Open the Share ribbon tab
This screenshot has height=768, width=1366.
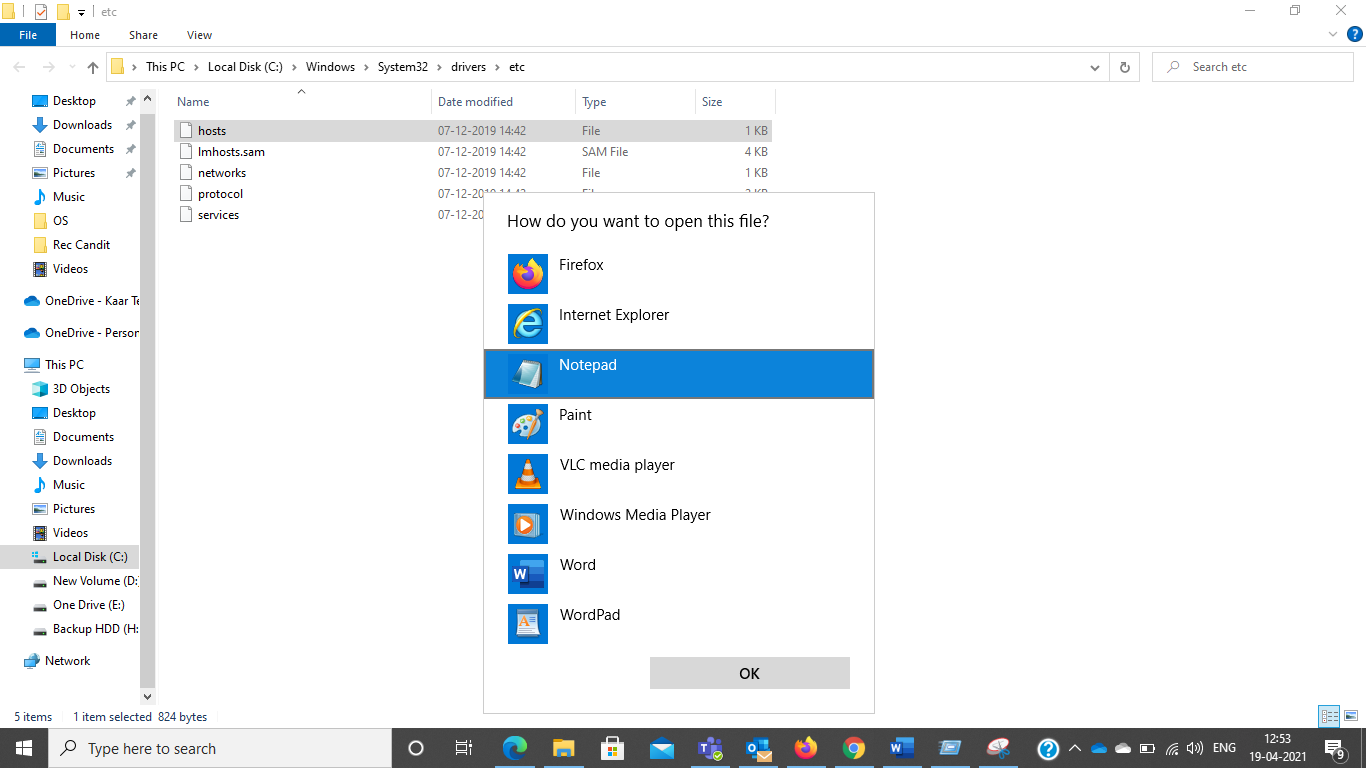point(143,35)
